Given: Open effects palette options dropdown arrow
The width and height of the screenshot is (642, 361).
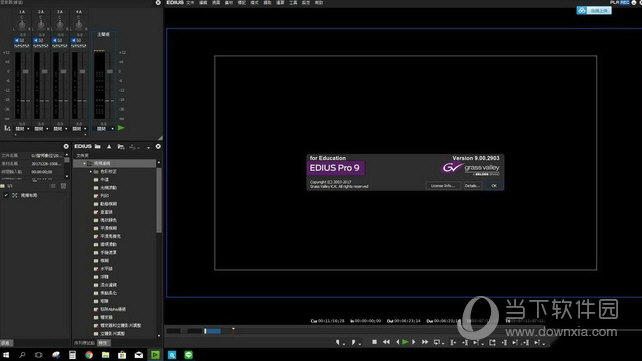Looking at the screenshot, I should pyautogui.click(x=149, y=147).
